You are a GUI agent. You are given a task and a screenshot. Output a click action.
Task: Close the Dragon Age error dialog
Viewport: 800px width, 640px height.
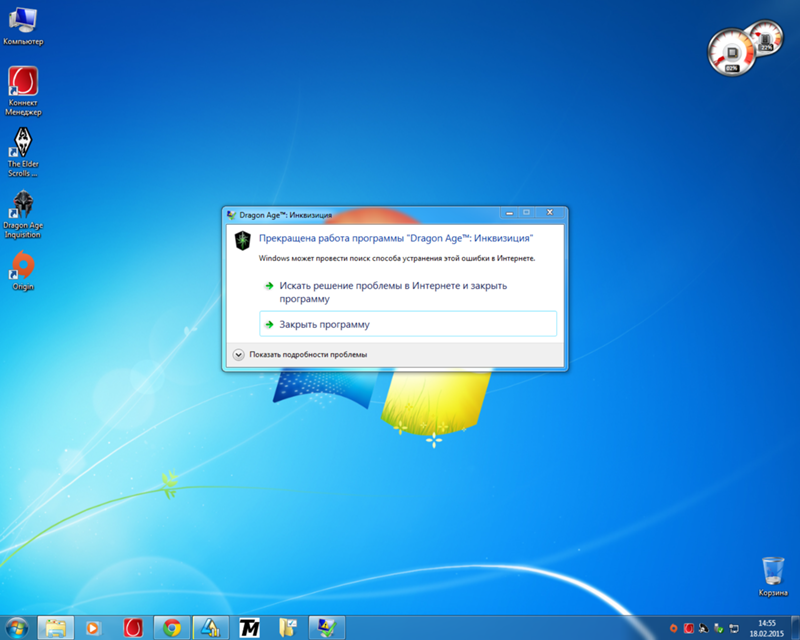(549, 212)
